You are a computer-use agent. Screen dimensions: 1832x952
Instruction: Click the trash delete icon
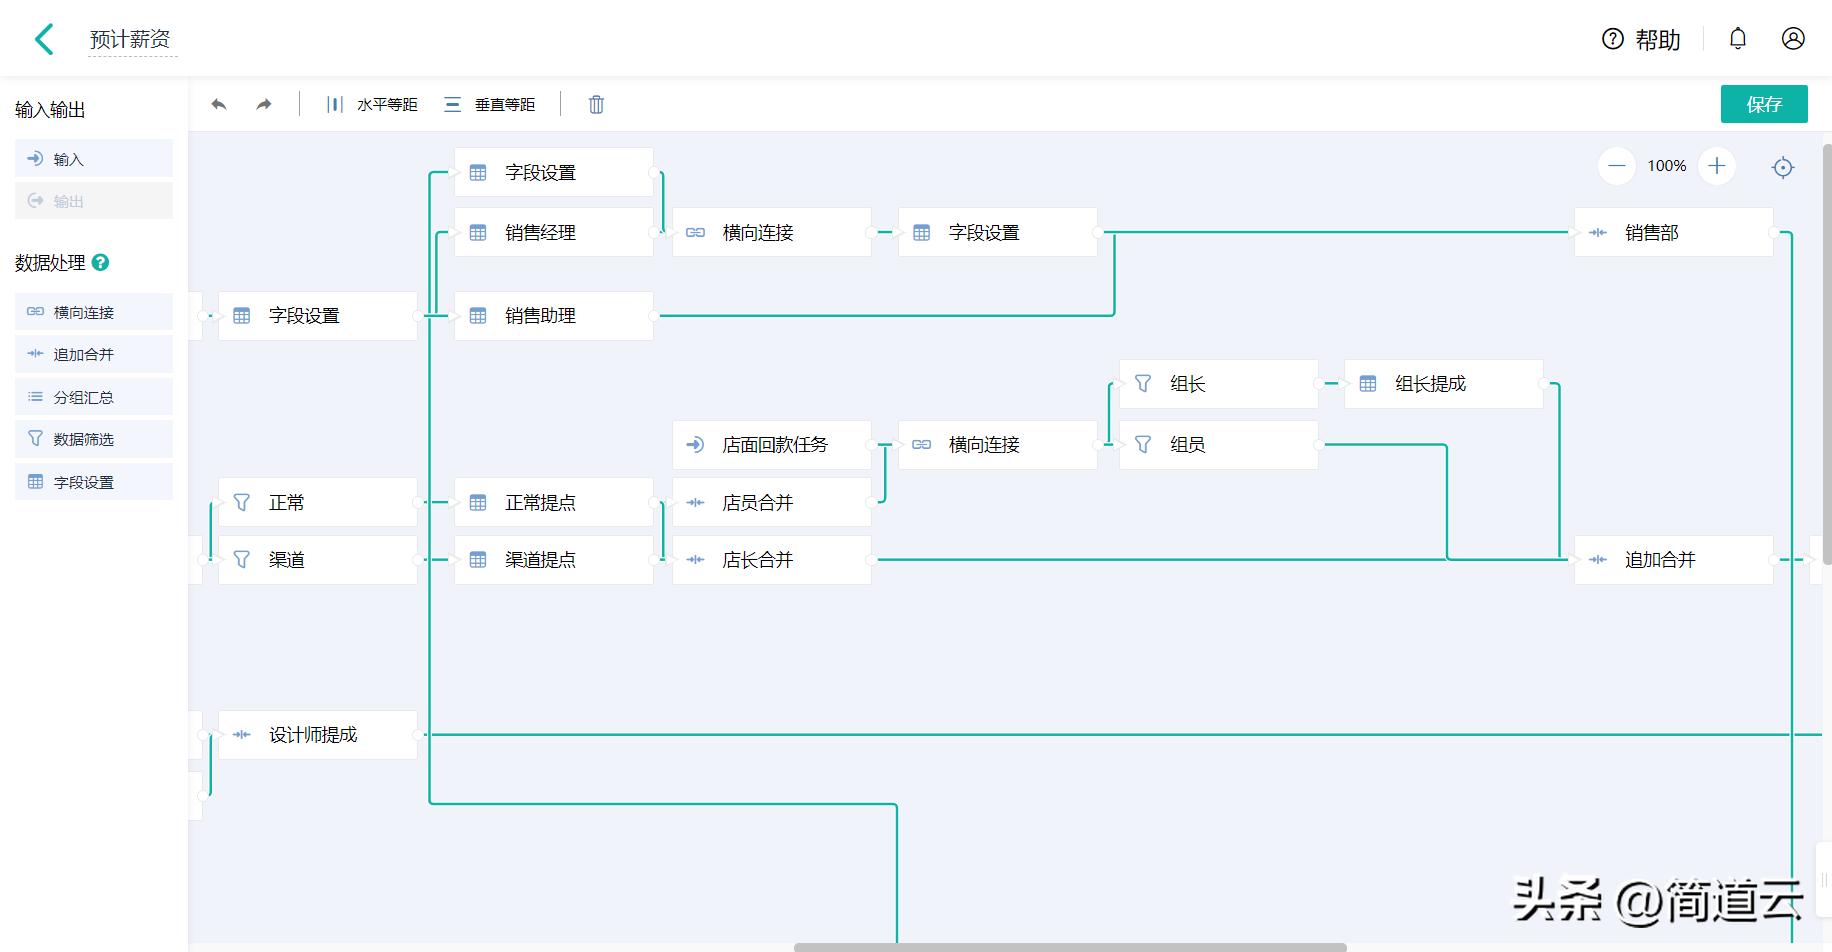(x=596, y=103)
